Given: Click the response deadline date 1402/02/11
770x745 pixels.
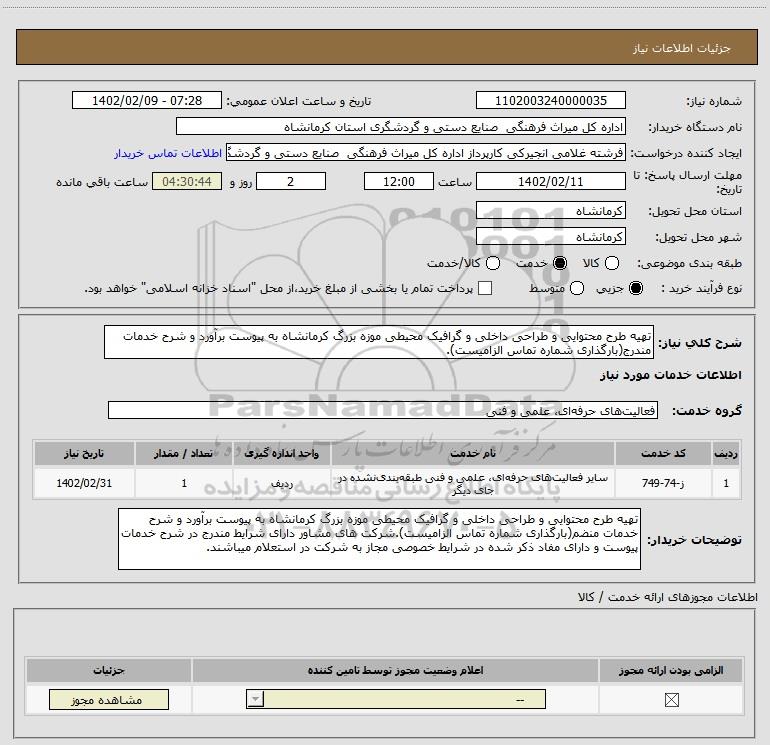Looking at the screenshot, I should pos(550,181).
